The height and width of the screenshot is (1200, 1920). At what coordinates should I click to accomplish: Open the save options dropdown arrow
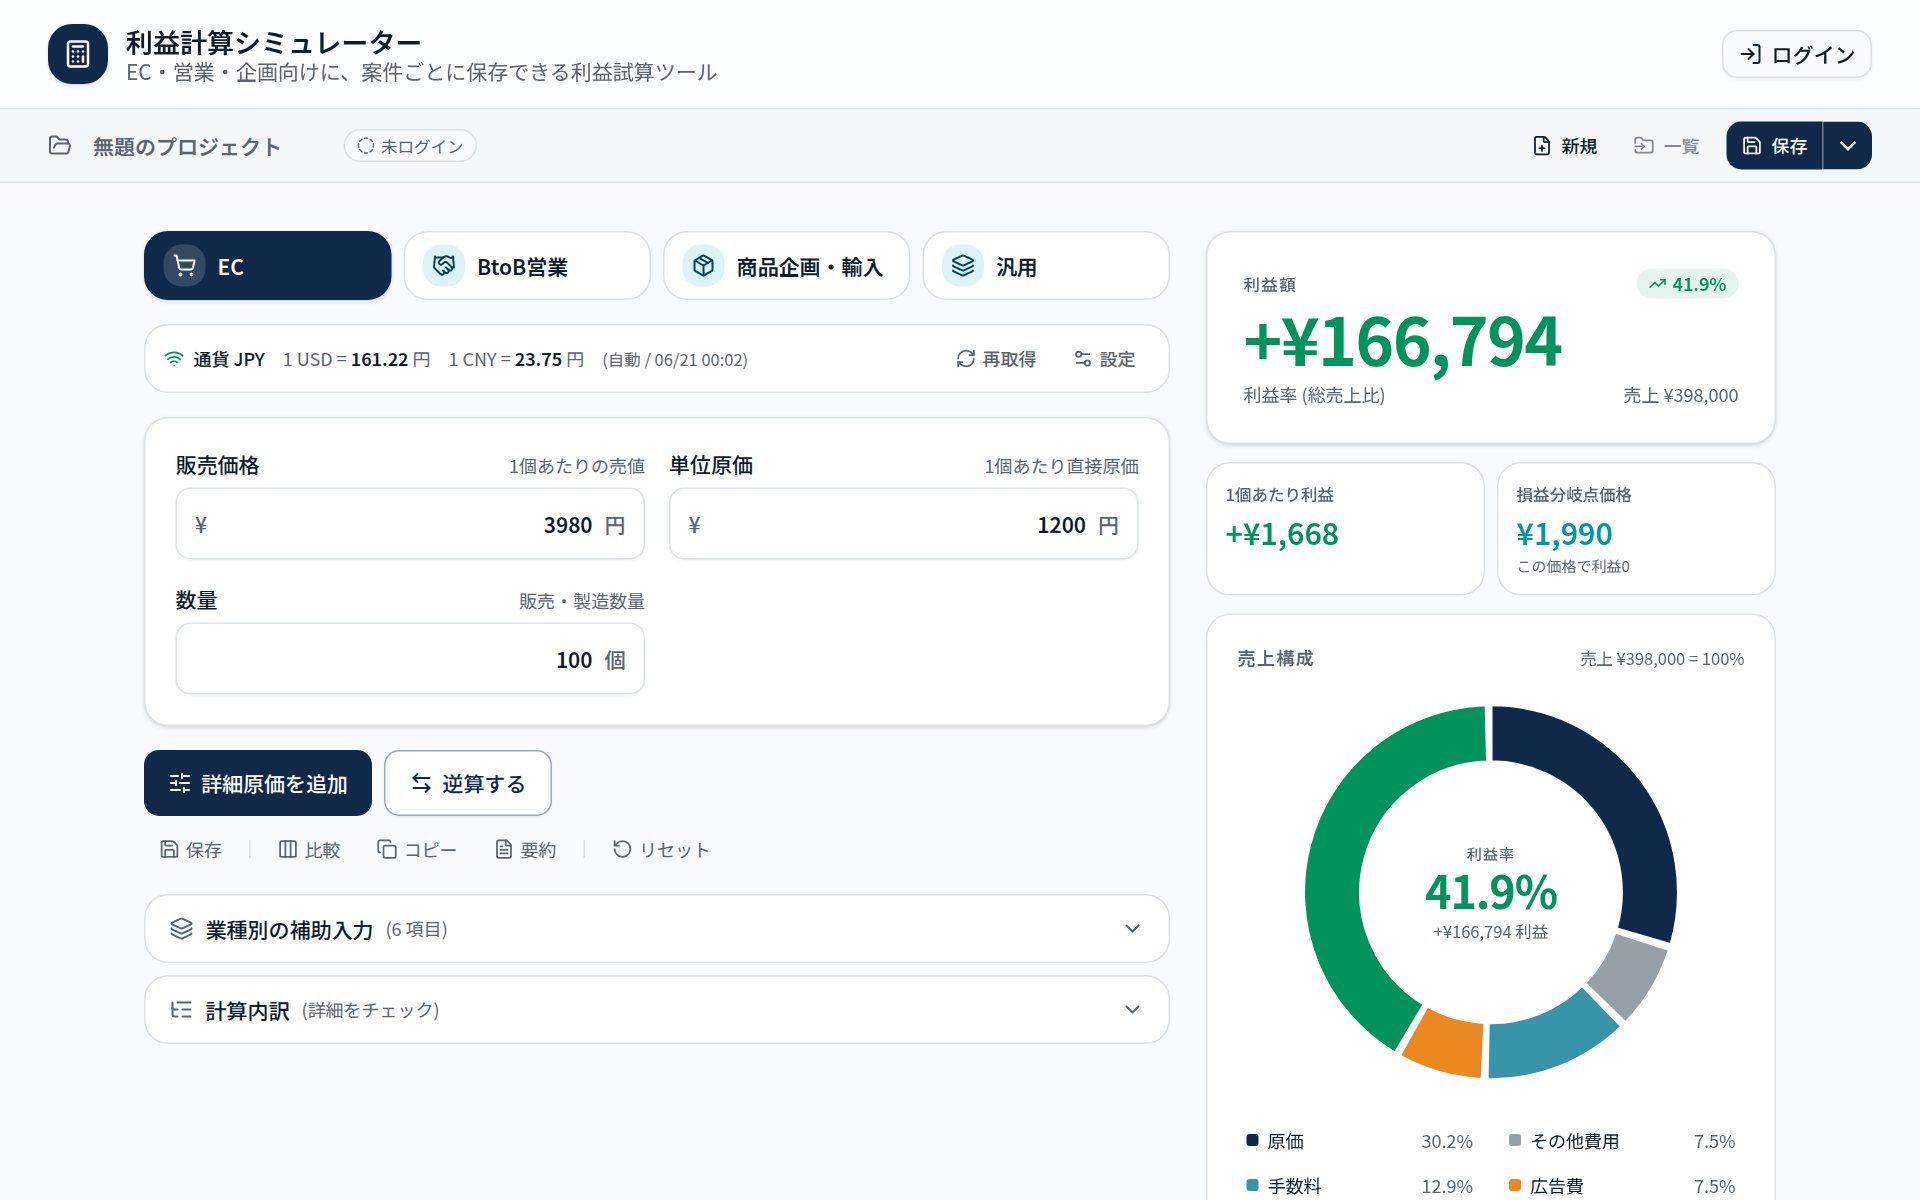point(1847,146)
